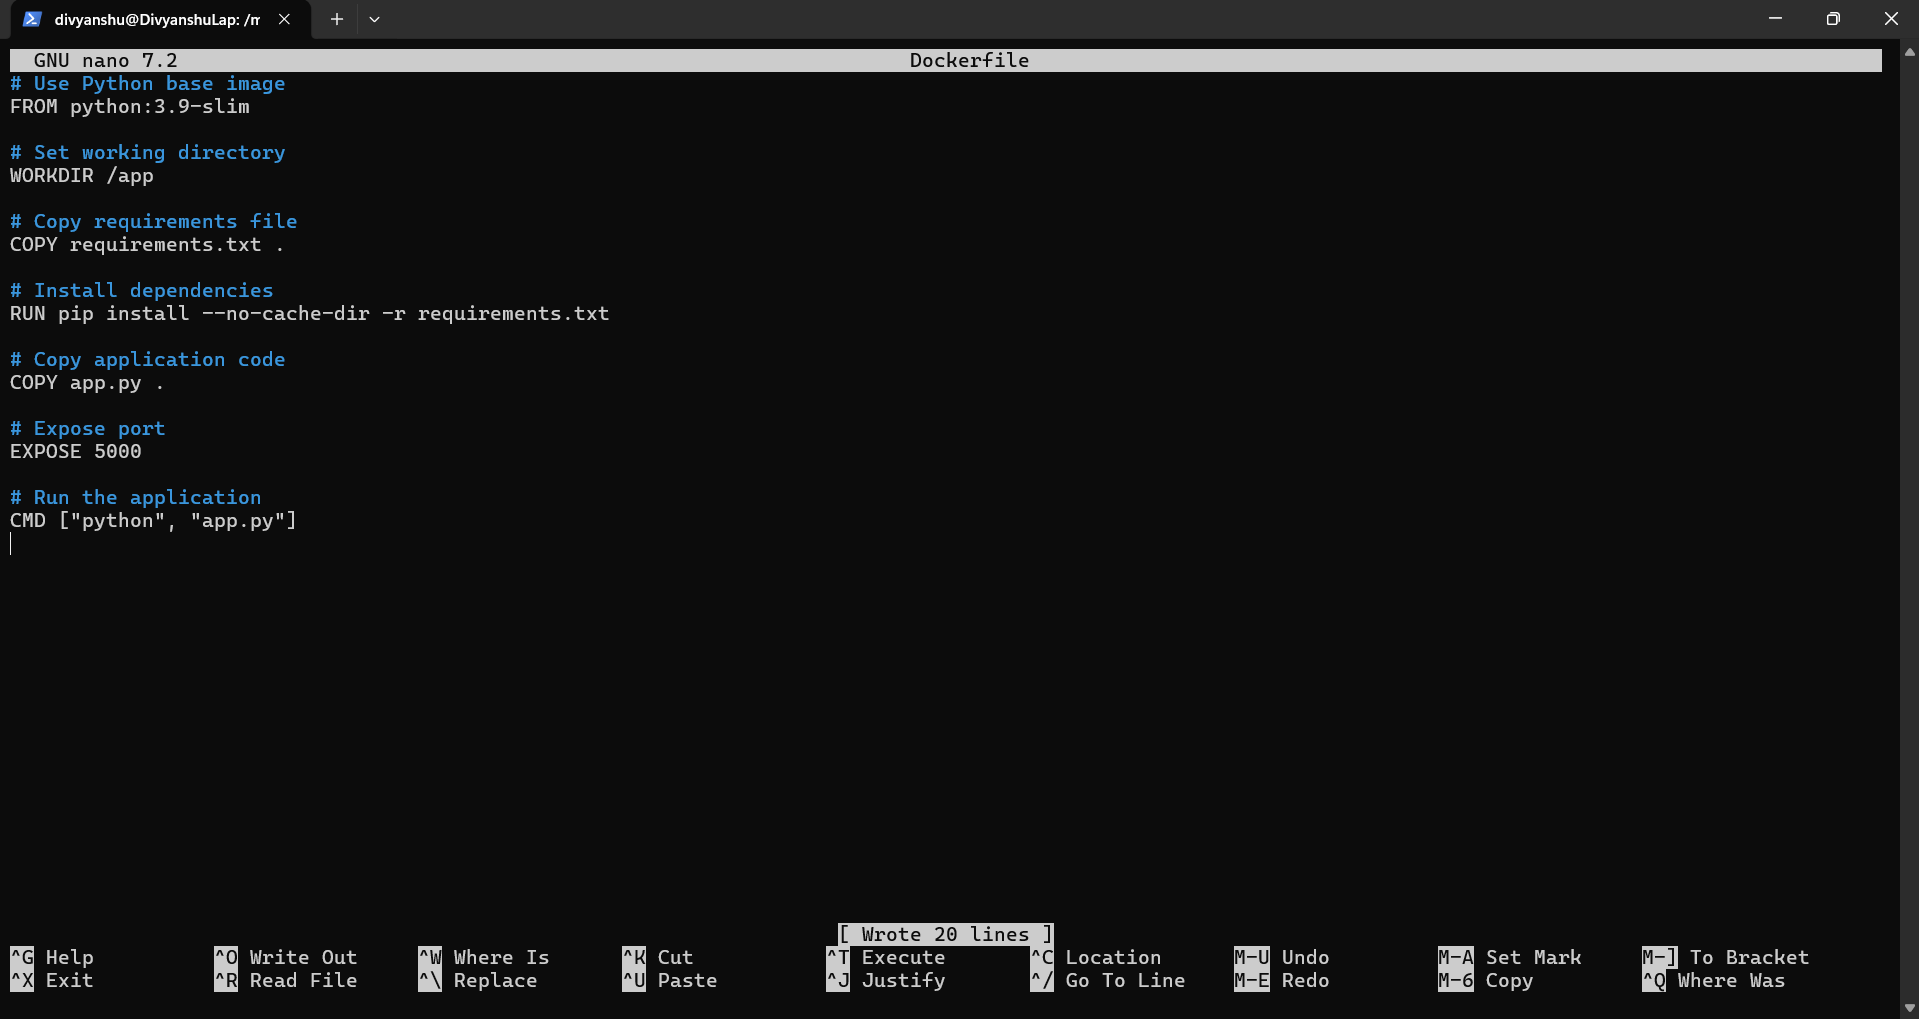Click the Dockerfile title in the header bar

point(968,59)
